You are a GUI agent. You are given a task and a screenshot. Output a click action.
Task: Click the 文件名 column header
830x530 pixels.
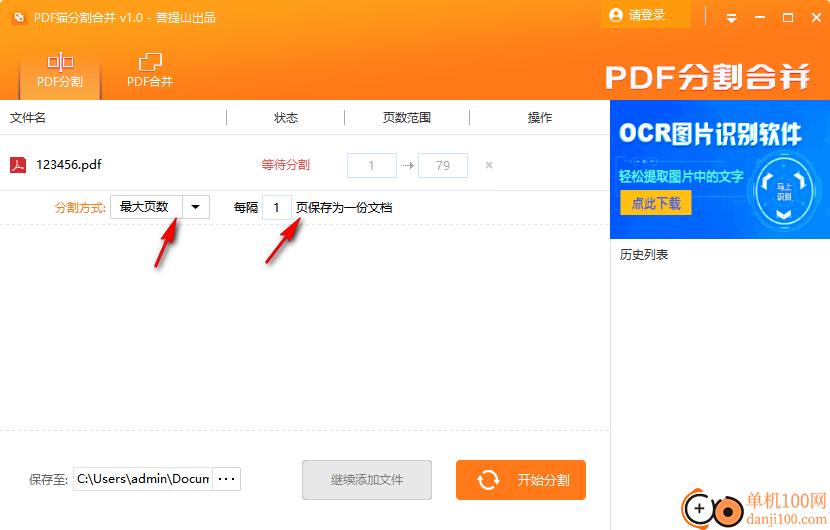pos(28,118)
